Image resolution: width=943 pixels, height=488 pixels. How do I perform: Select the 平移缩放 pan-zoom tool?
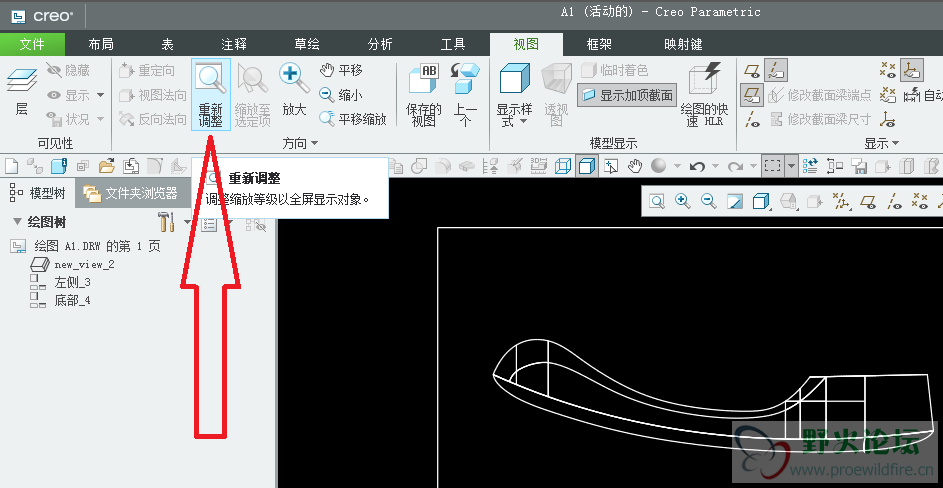pyautogui.click(x=352, y=119)
